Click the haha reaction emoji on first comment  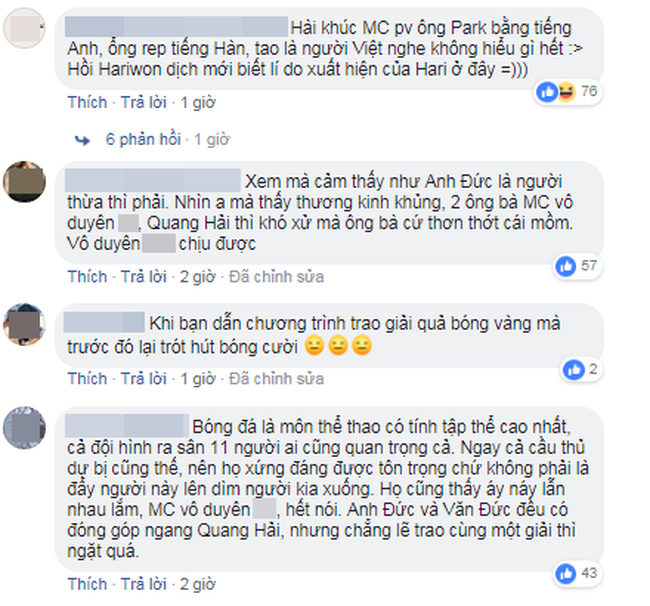point(566,92)
